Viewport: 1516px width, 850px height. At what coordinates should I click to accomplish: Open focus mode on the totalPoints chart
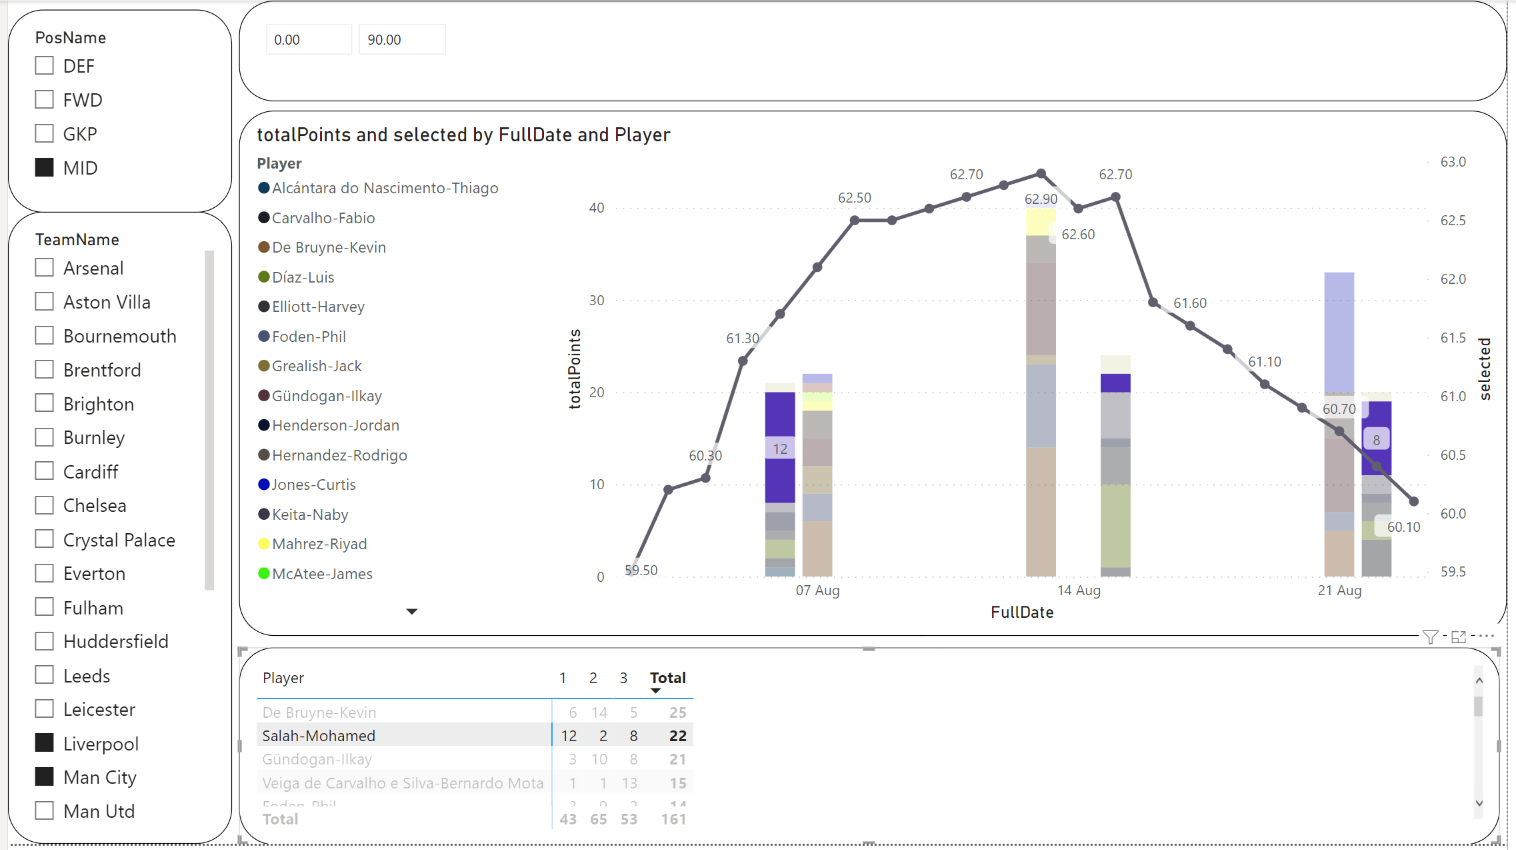1458,637
